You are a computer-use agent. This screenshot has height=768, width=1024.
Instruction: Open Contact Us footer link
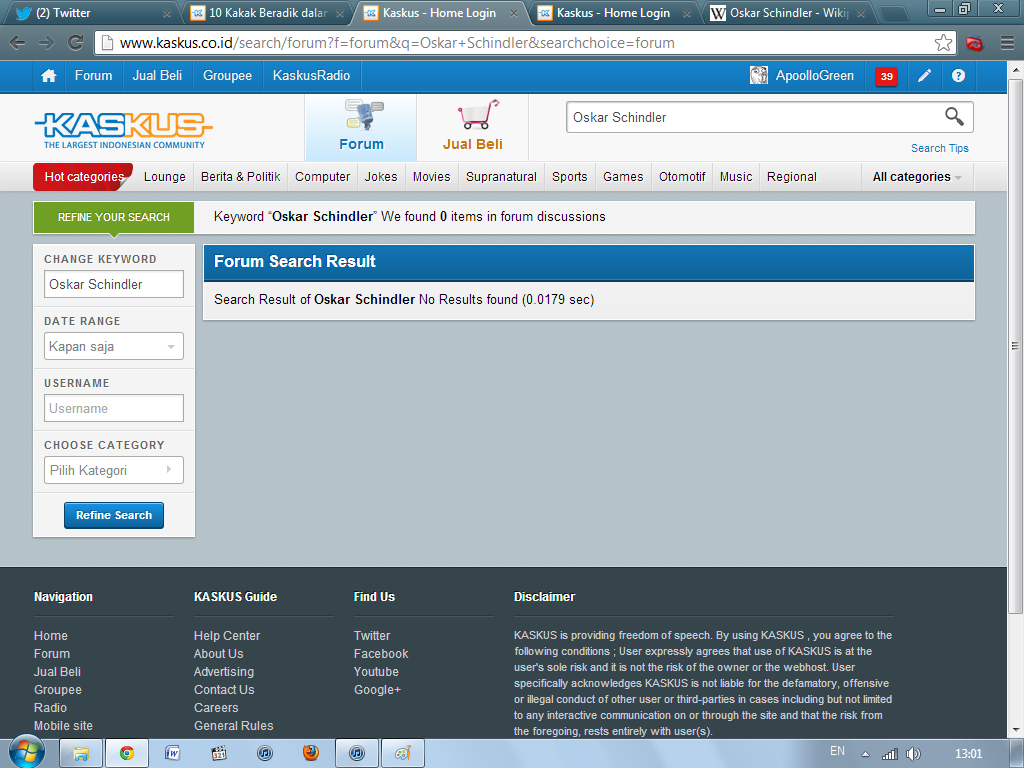pos(224,690)
